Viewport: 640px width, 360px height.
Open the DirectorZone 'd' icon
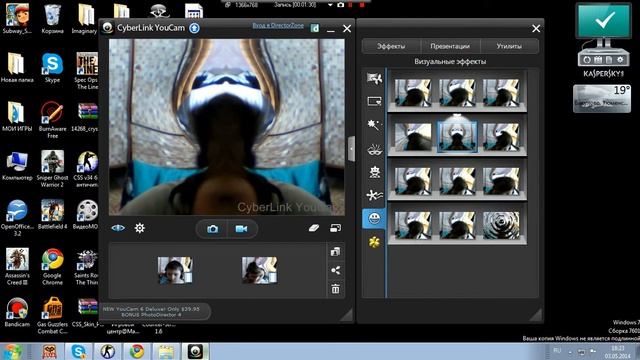(x=315, y=28)
